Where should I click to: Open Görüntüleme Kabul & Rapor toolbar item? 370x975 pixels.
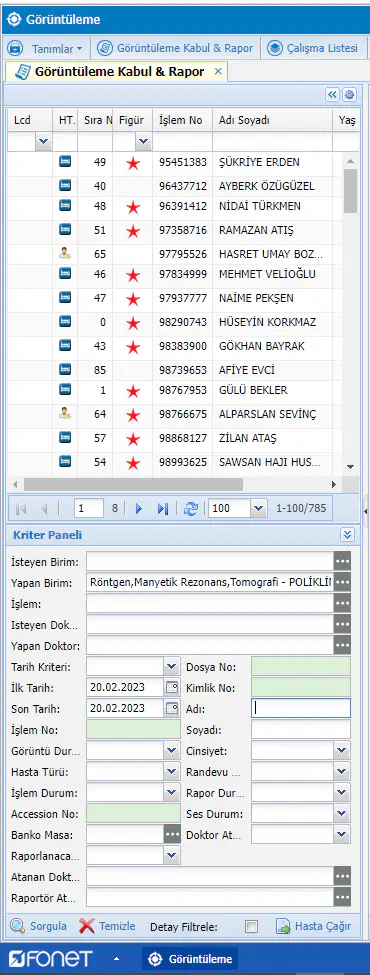(x=176, y=49)
